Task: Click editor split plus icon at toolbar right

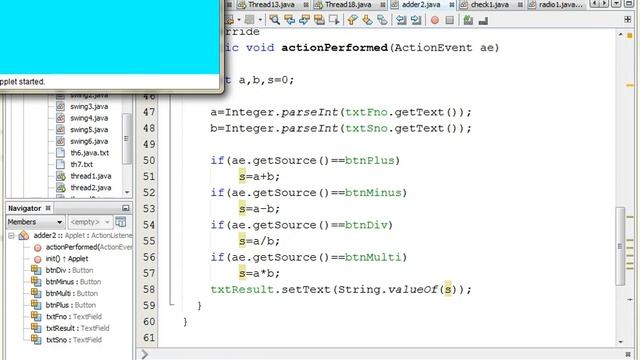Action: [627, 19]
